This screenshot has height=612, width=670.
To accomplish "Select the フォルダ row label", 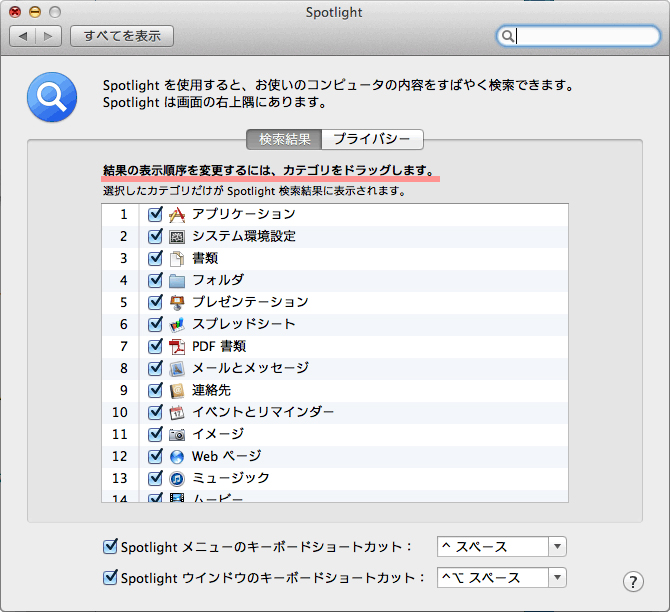I will point(218,280).
